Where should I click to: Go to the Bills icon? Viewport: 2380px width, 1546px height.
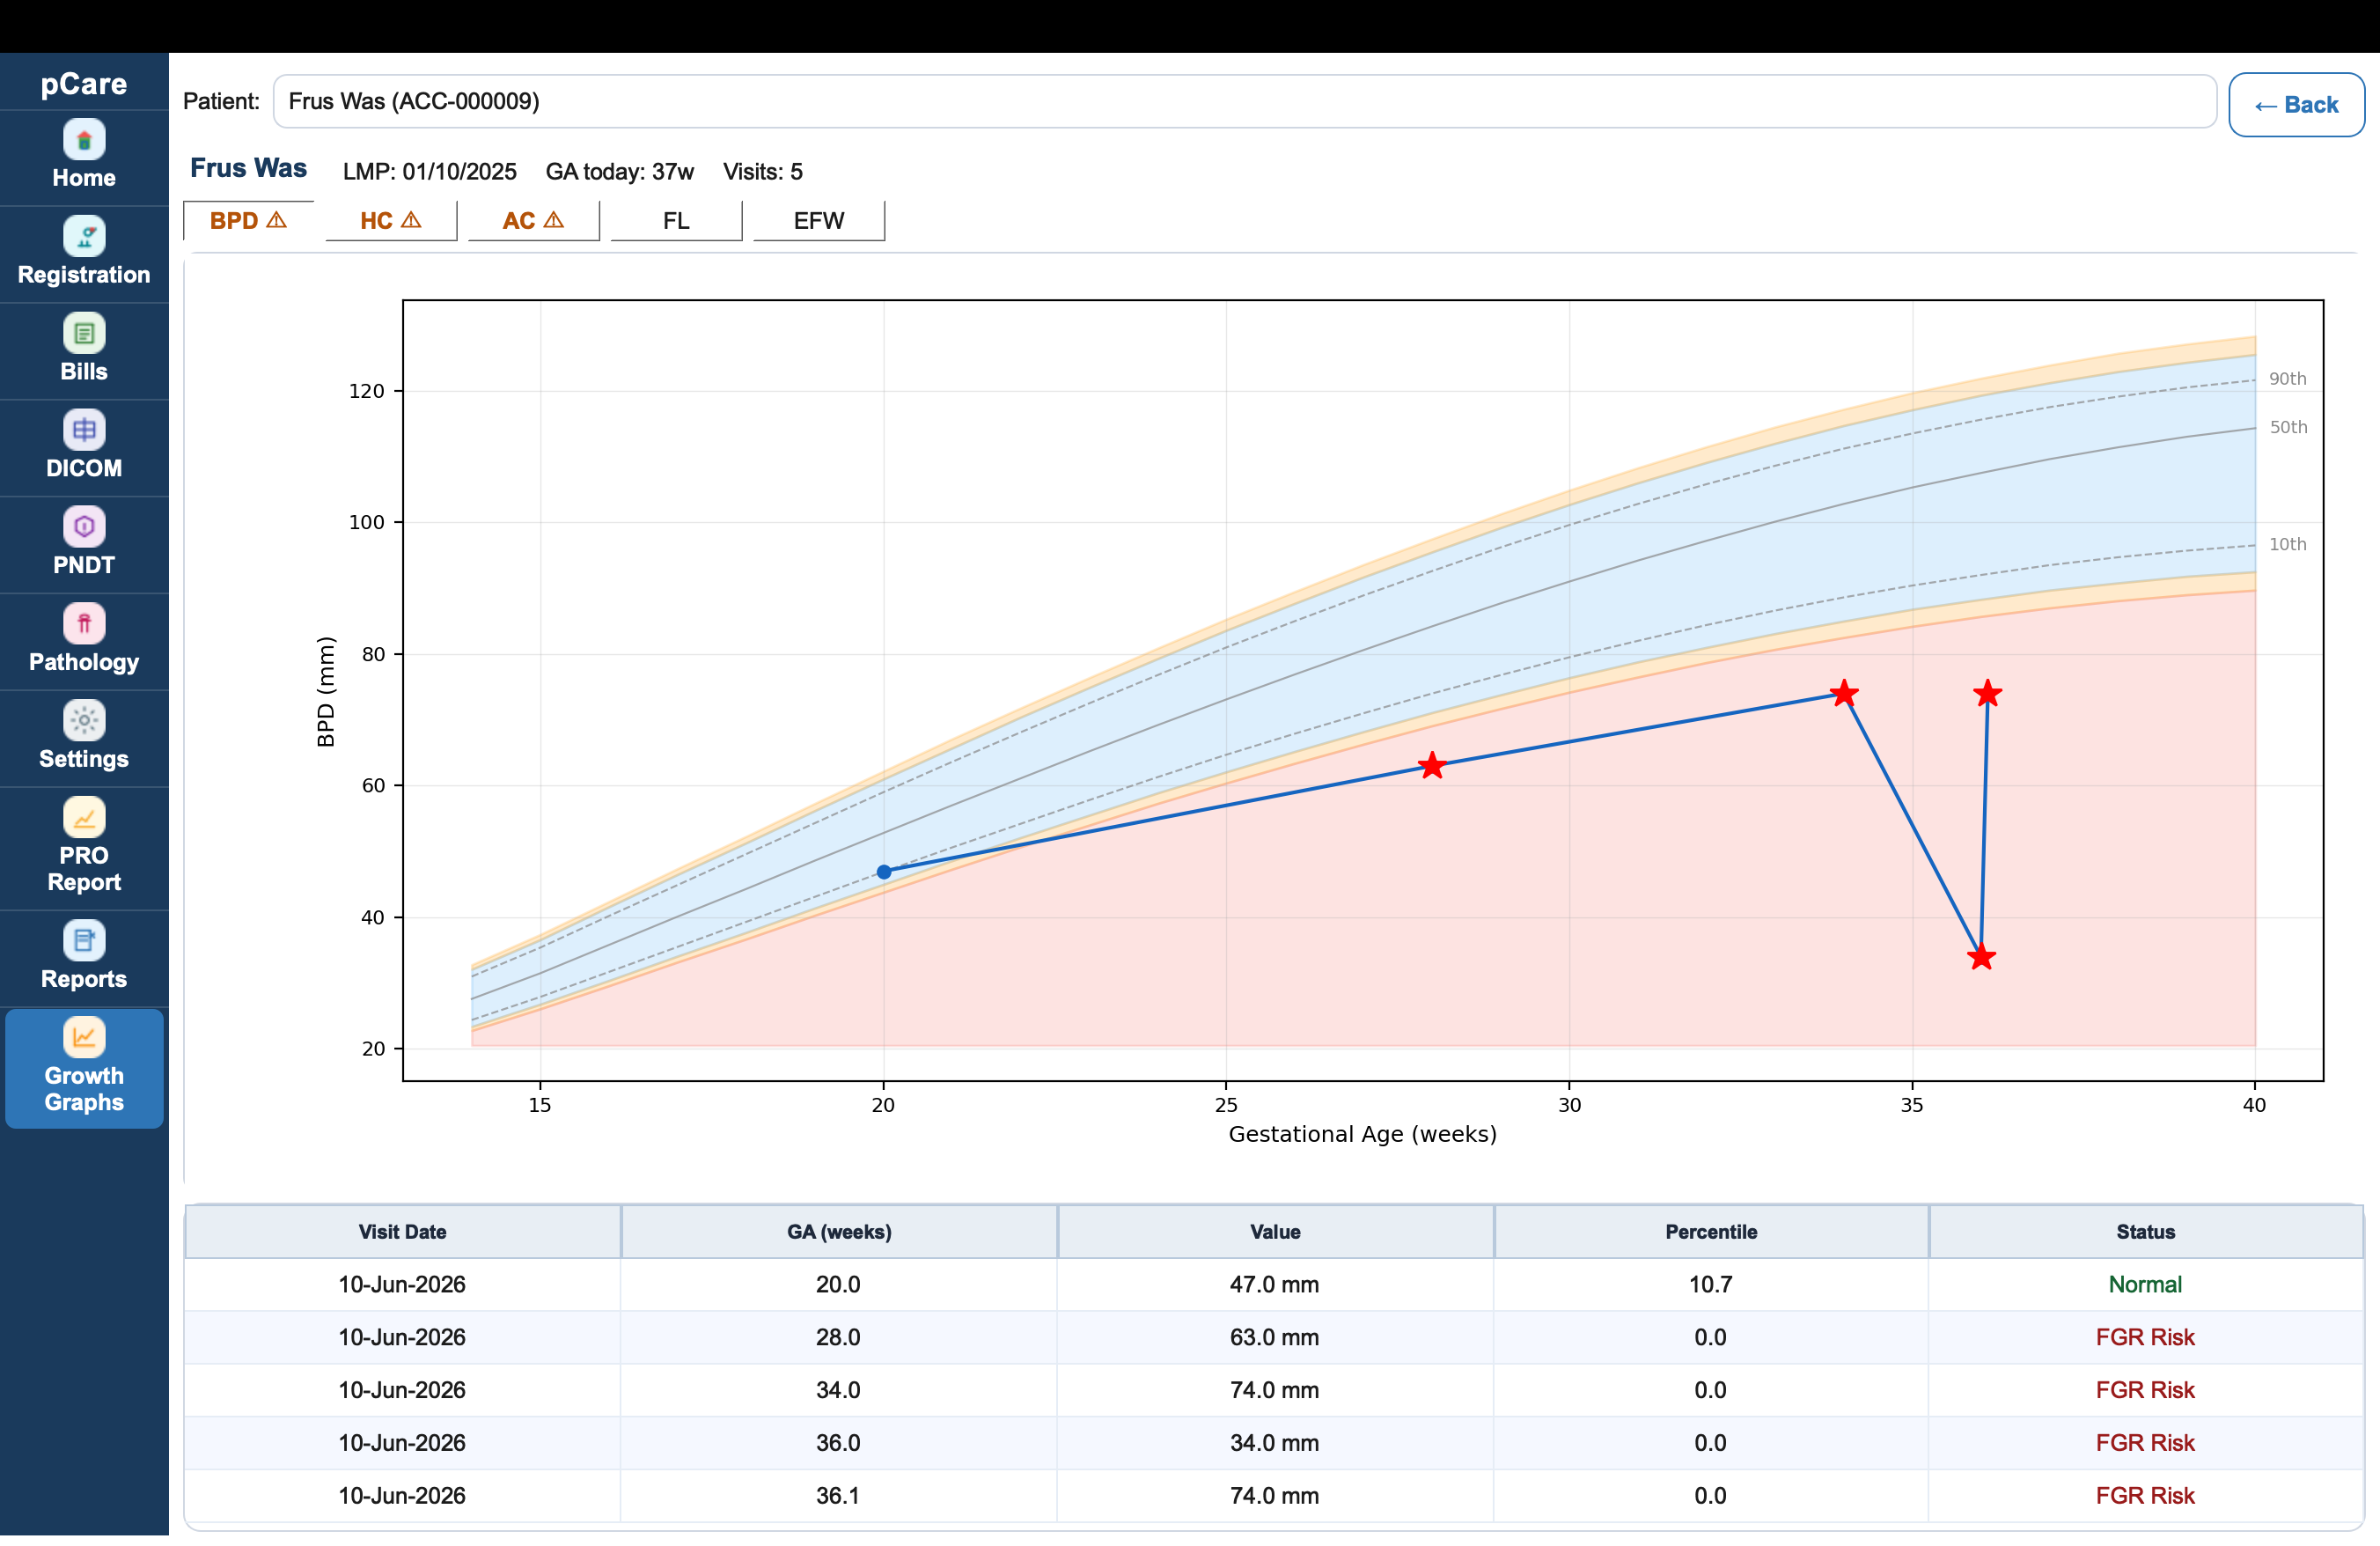[84, 333]
